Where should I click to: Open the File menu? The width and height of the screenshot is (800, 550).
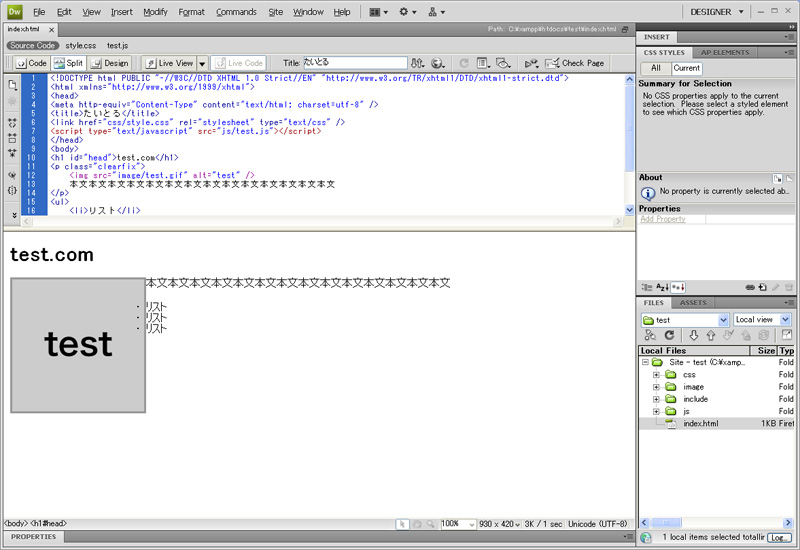39,12
